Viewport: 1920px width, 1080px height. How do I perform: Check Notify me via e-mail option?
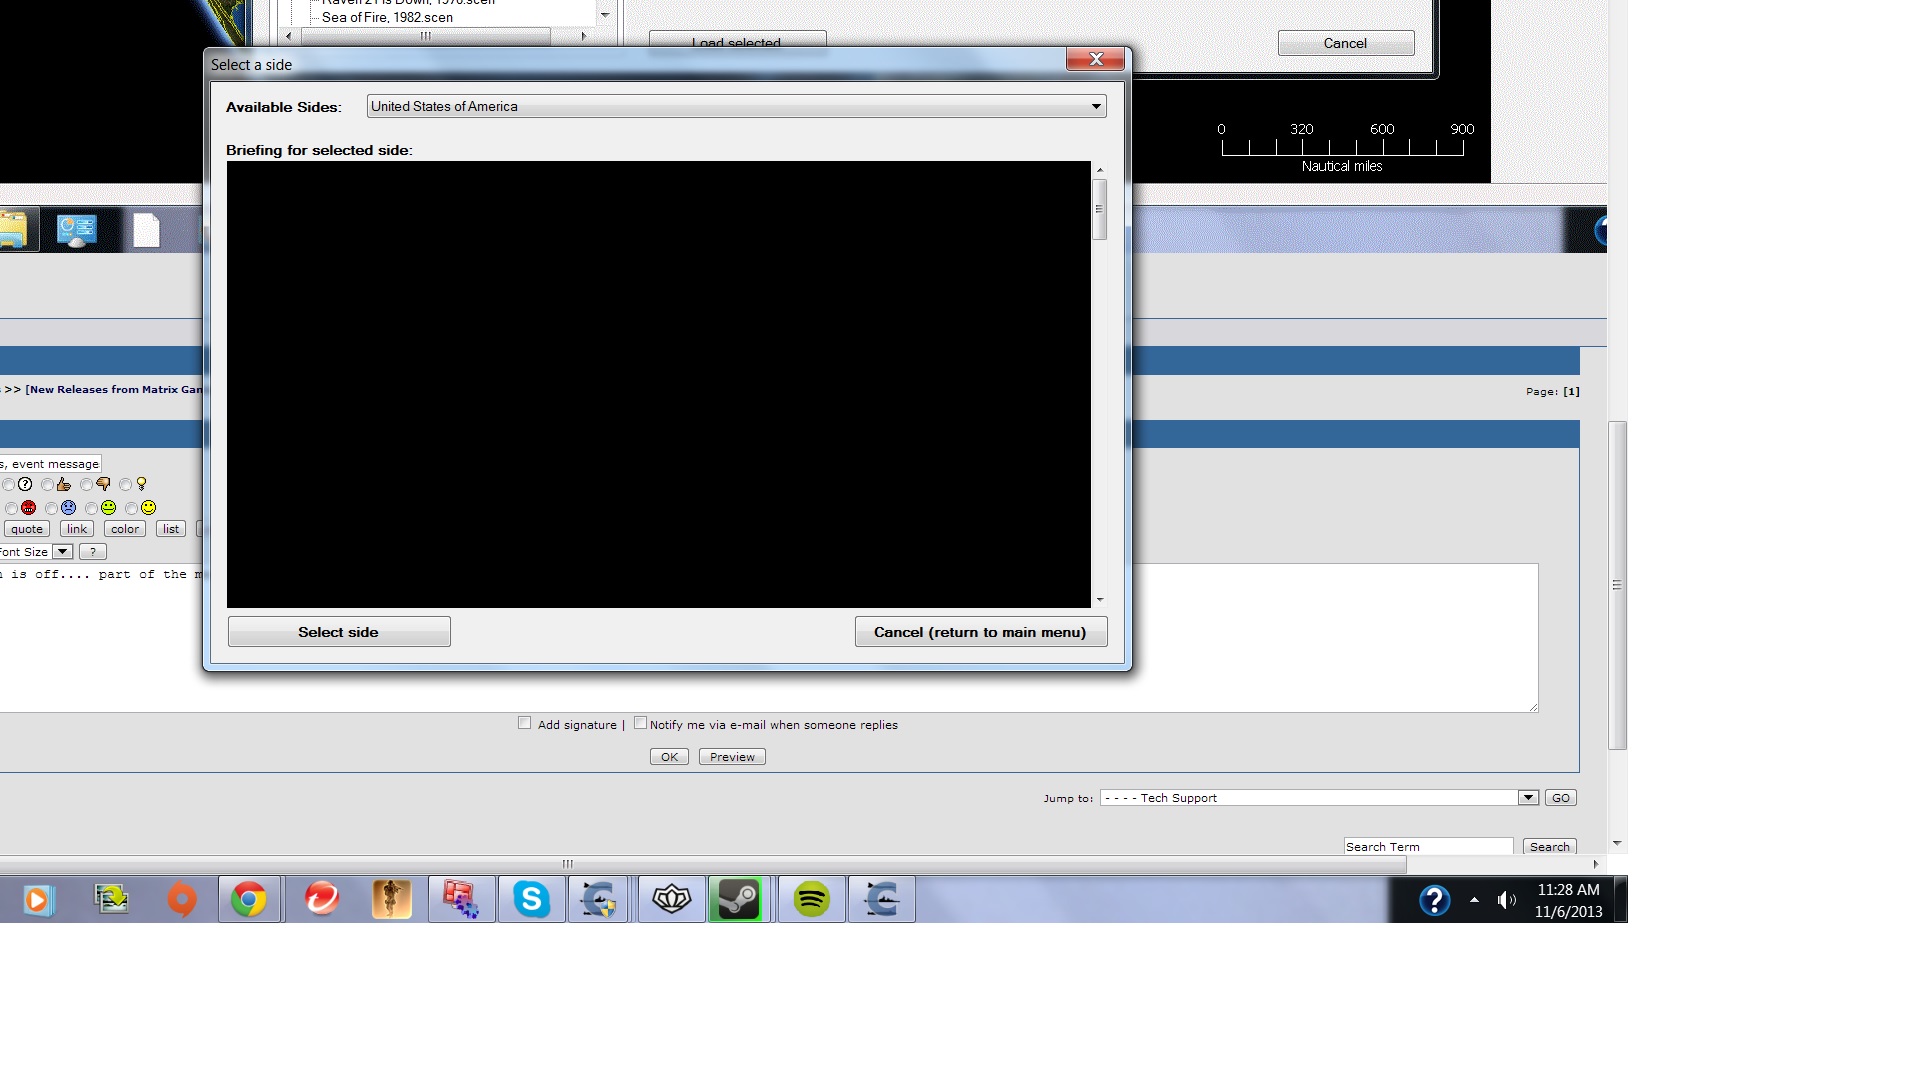point(640,723)
